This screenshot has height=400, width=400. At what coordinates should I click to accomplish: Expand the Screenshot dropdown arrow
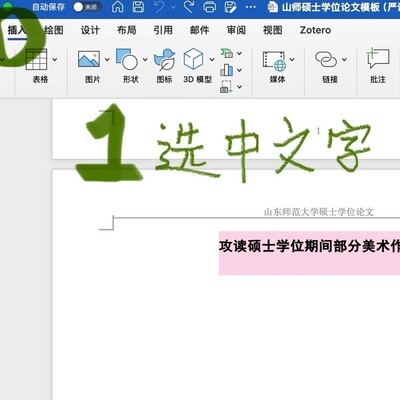[239, 87]
